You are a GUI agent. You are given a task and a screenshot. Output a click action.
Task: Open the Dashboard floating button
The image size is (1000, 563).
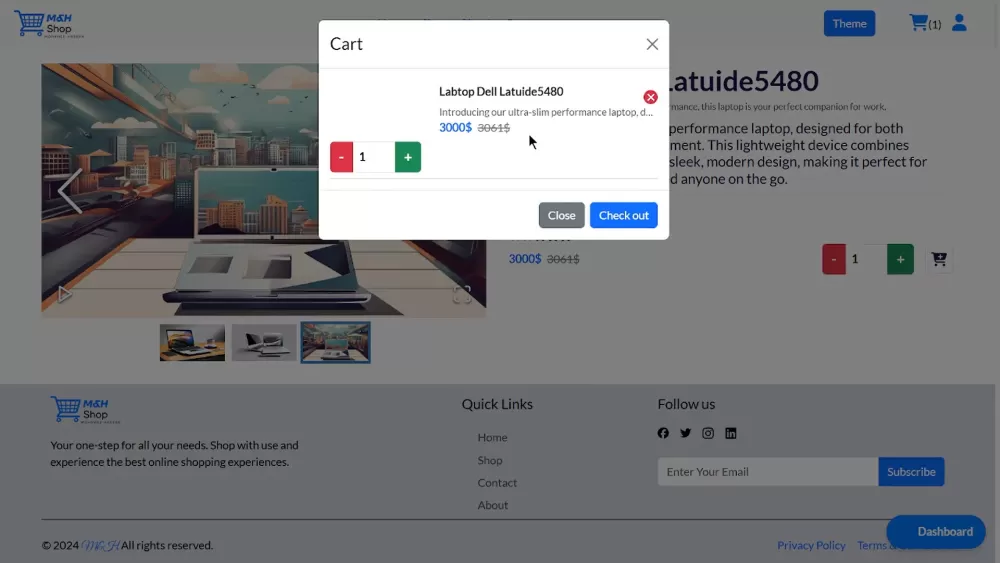point(936,532)
